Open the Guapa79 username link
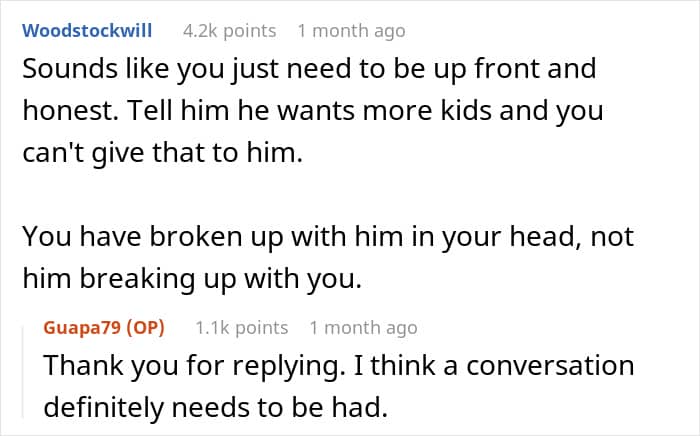700x436 pixels. pyautogui.click(x=82, y=328)
